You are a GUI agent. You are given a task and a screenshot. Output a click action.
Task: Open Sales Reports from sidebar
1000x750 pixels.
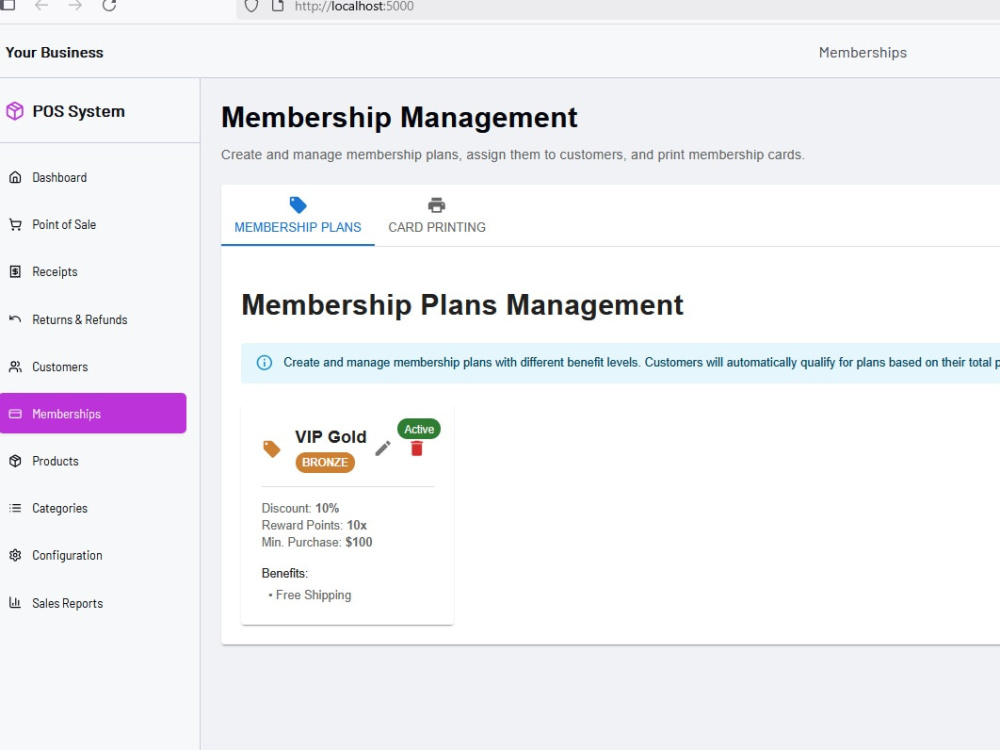coord(68,603)
